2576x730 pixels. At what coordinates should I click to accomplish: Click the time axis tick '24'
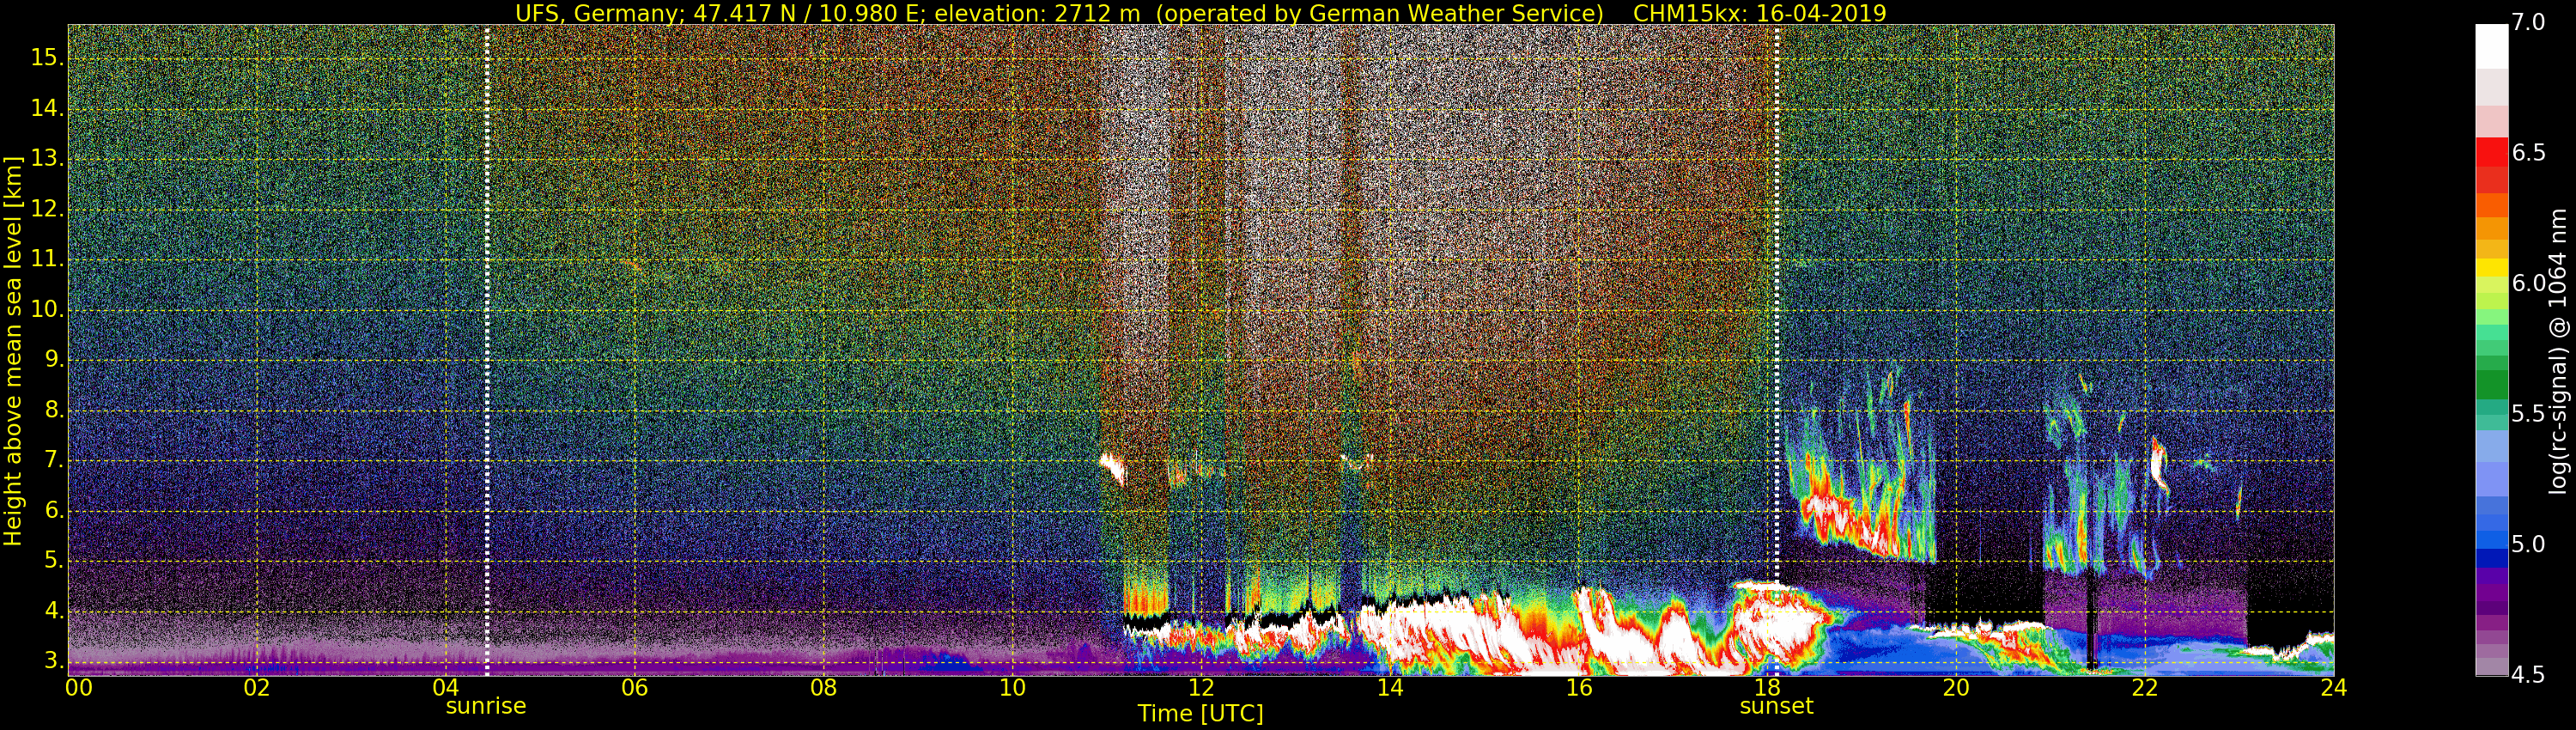pos(2334,688)
